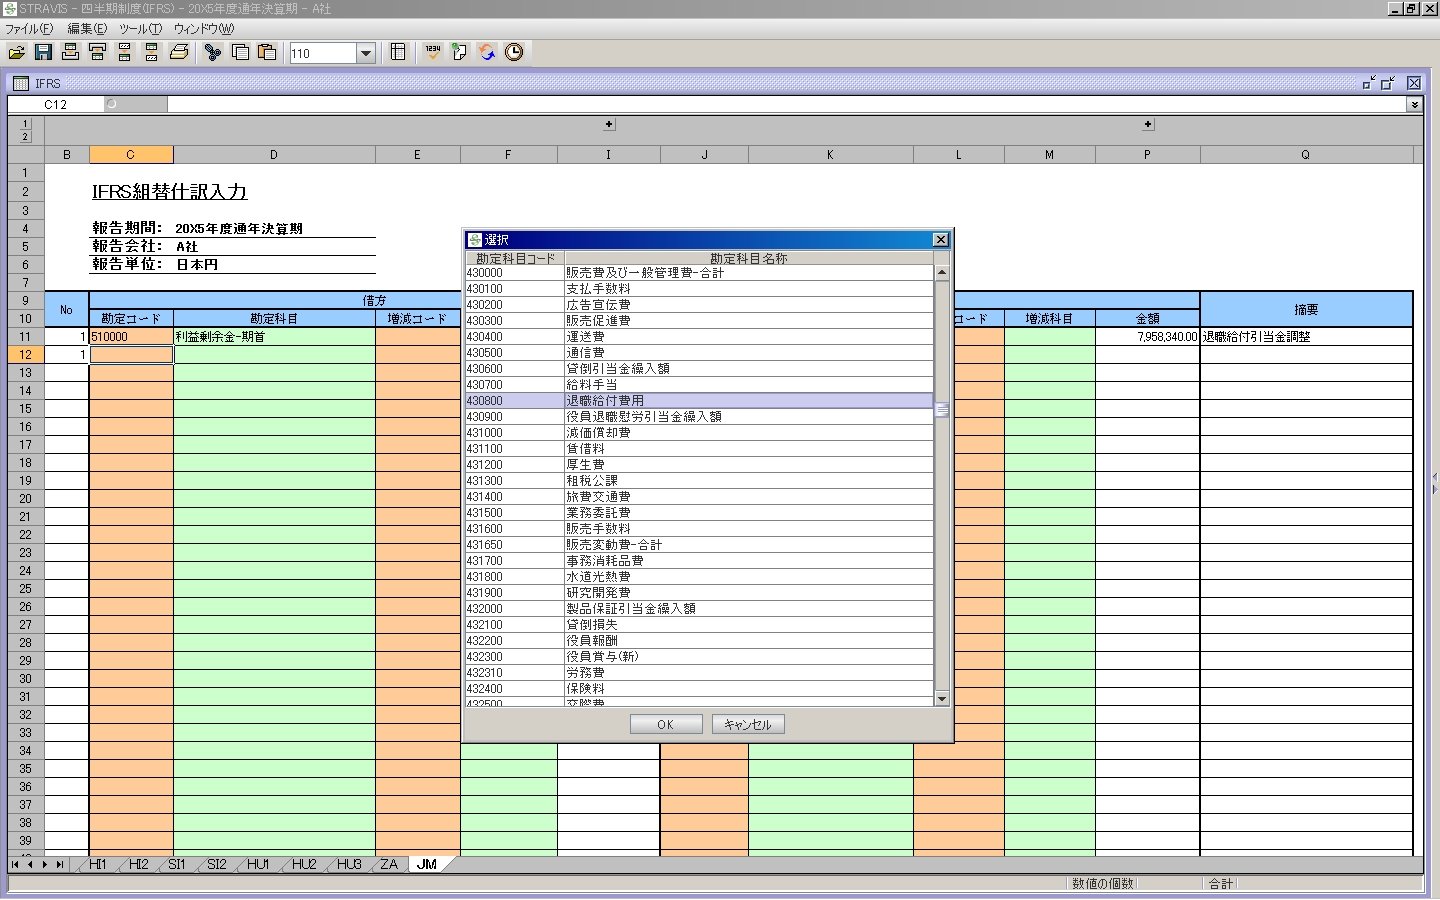Click the toolbar icon right of save
The width and height of the screenshot is (1440, 900).
[70, 53]
